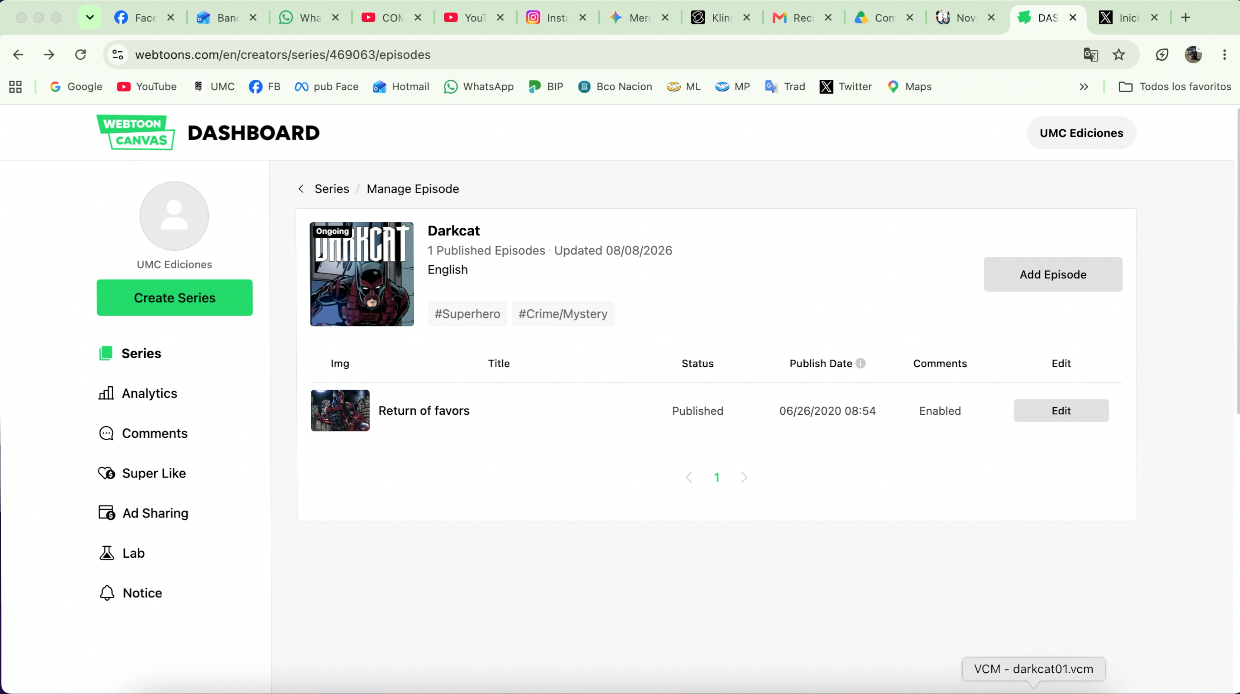Click the Darkcat series cover thumbnail
This screenshot has width=1240, height=694.
pyautogui.click(x=361, y=274)
